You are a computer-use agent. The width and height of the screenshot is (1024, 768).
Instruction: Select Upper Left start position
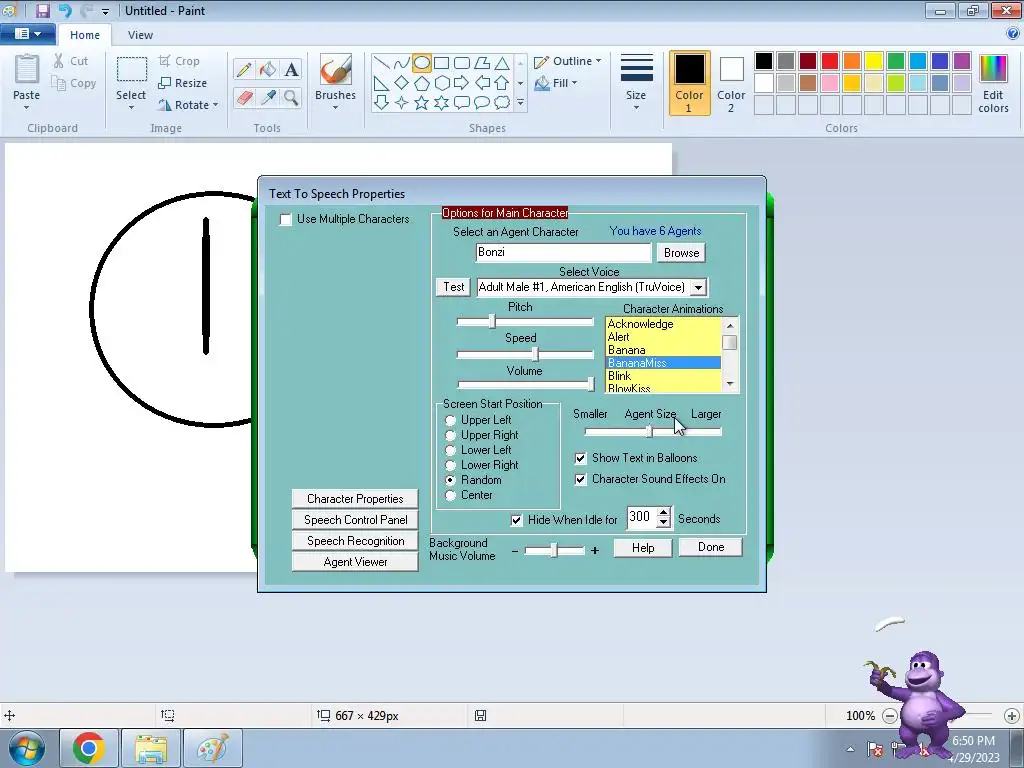coord(450,420)
